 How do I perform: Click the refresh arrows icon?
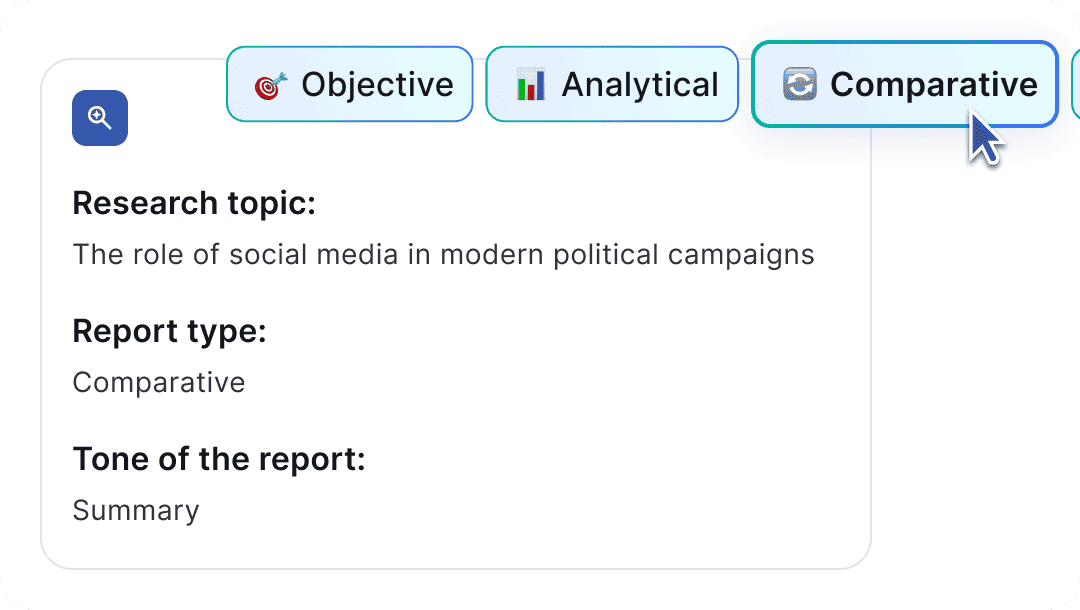pos(800,84)
